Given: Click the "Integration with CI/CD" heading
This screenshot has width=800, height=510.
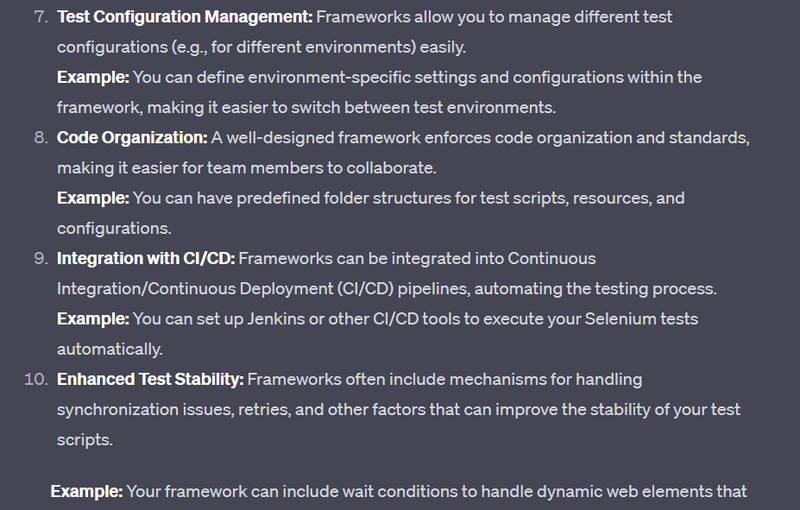Looking at the screenshot, I should coord(146,258).
